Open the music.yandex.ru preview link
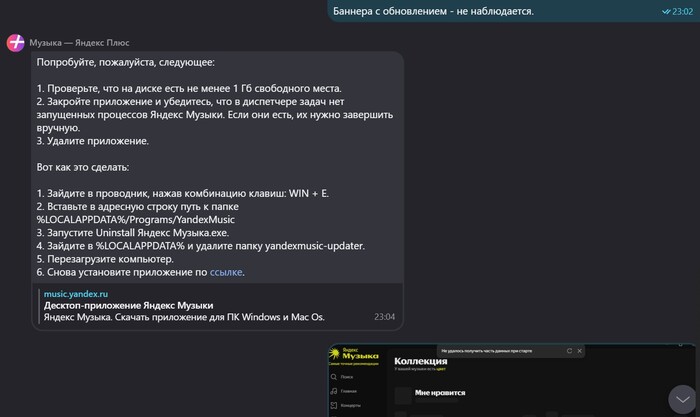 pos(75,294)
